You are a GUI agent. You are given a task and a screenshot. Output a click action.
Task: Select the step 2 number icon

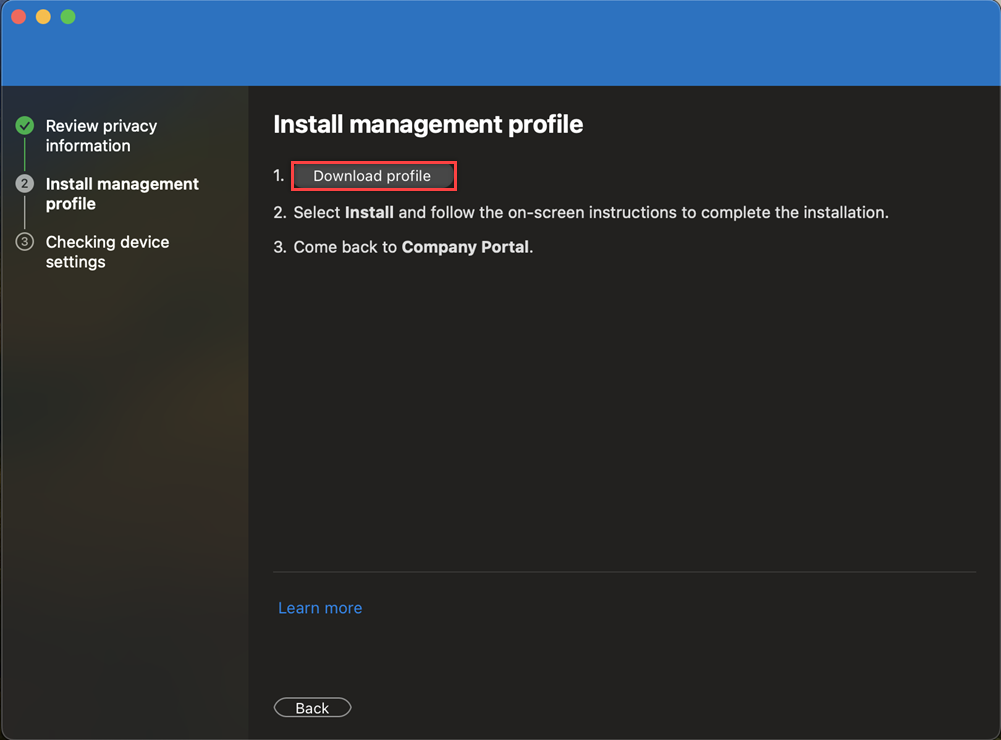tap(25, 184)
